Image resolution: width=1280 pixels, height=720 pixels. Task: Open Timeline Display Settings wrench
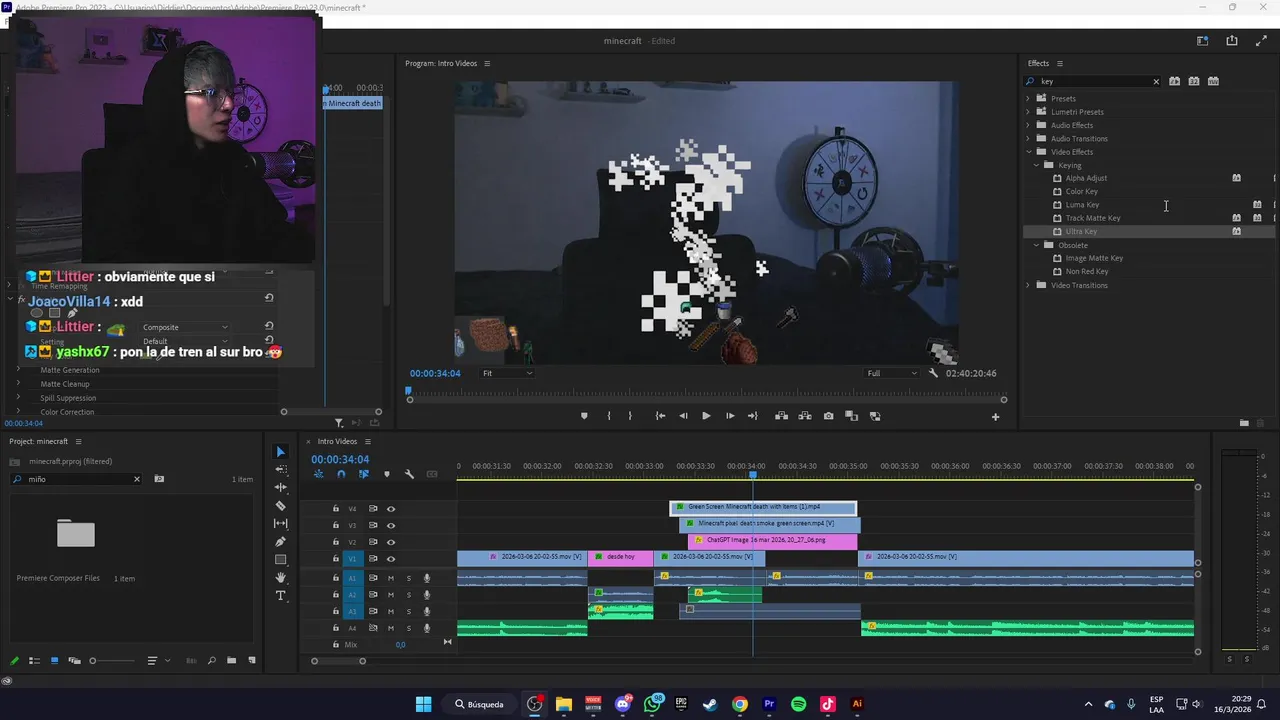[409, 474]
